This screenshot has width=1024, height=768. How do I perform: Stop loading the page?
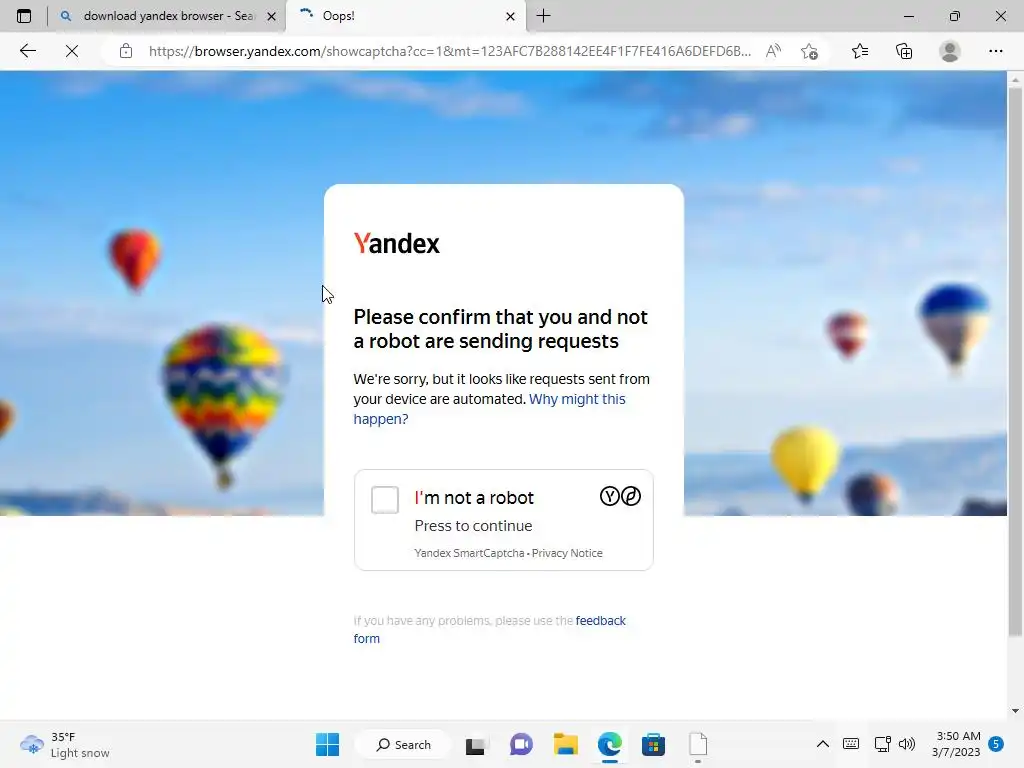(x=72, y=51)
